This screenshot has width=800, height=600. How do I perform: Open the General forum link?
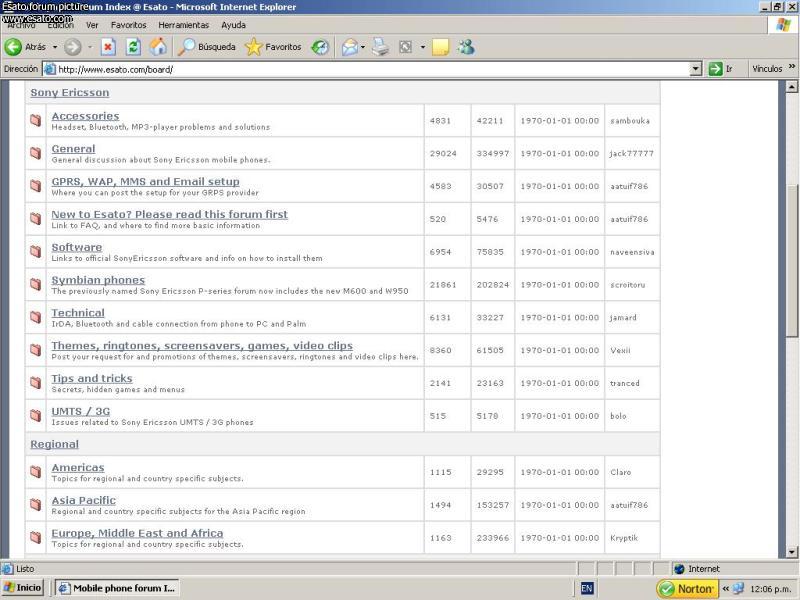click(x=73, y=148)
